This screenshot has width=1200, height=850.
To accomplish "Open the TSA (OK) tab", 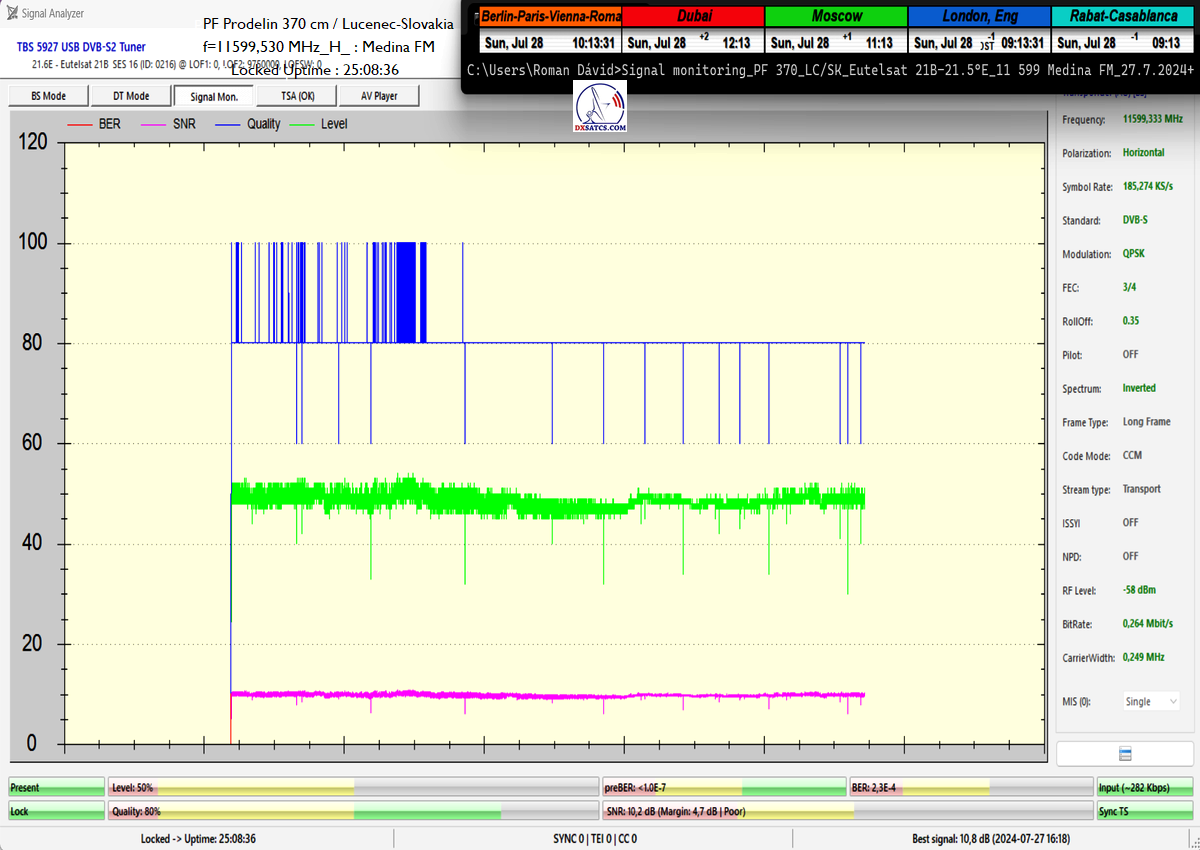I will 295,96.
